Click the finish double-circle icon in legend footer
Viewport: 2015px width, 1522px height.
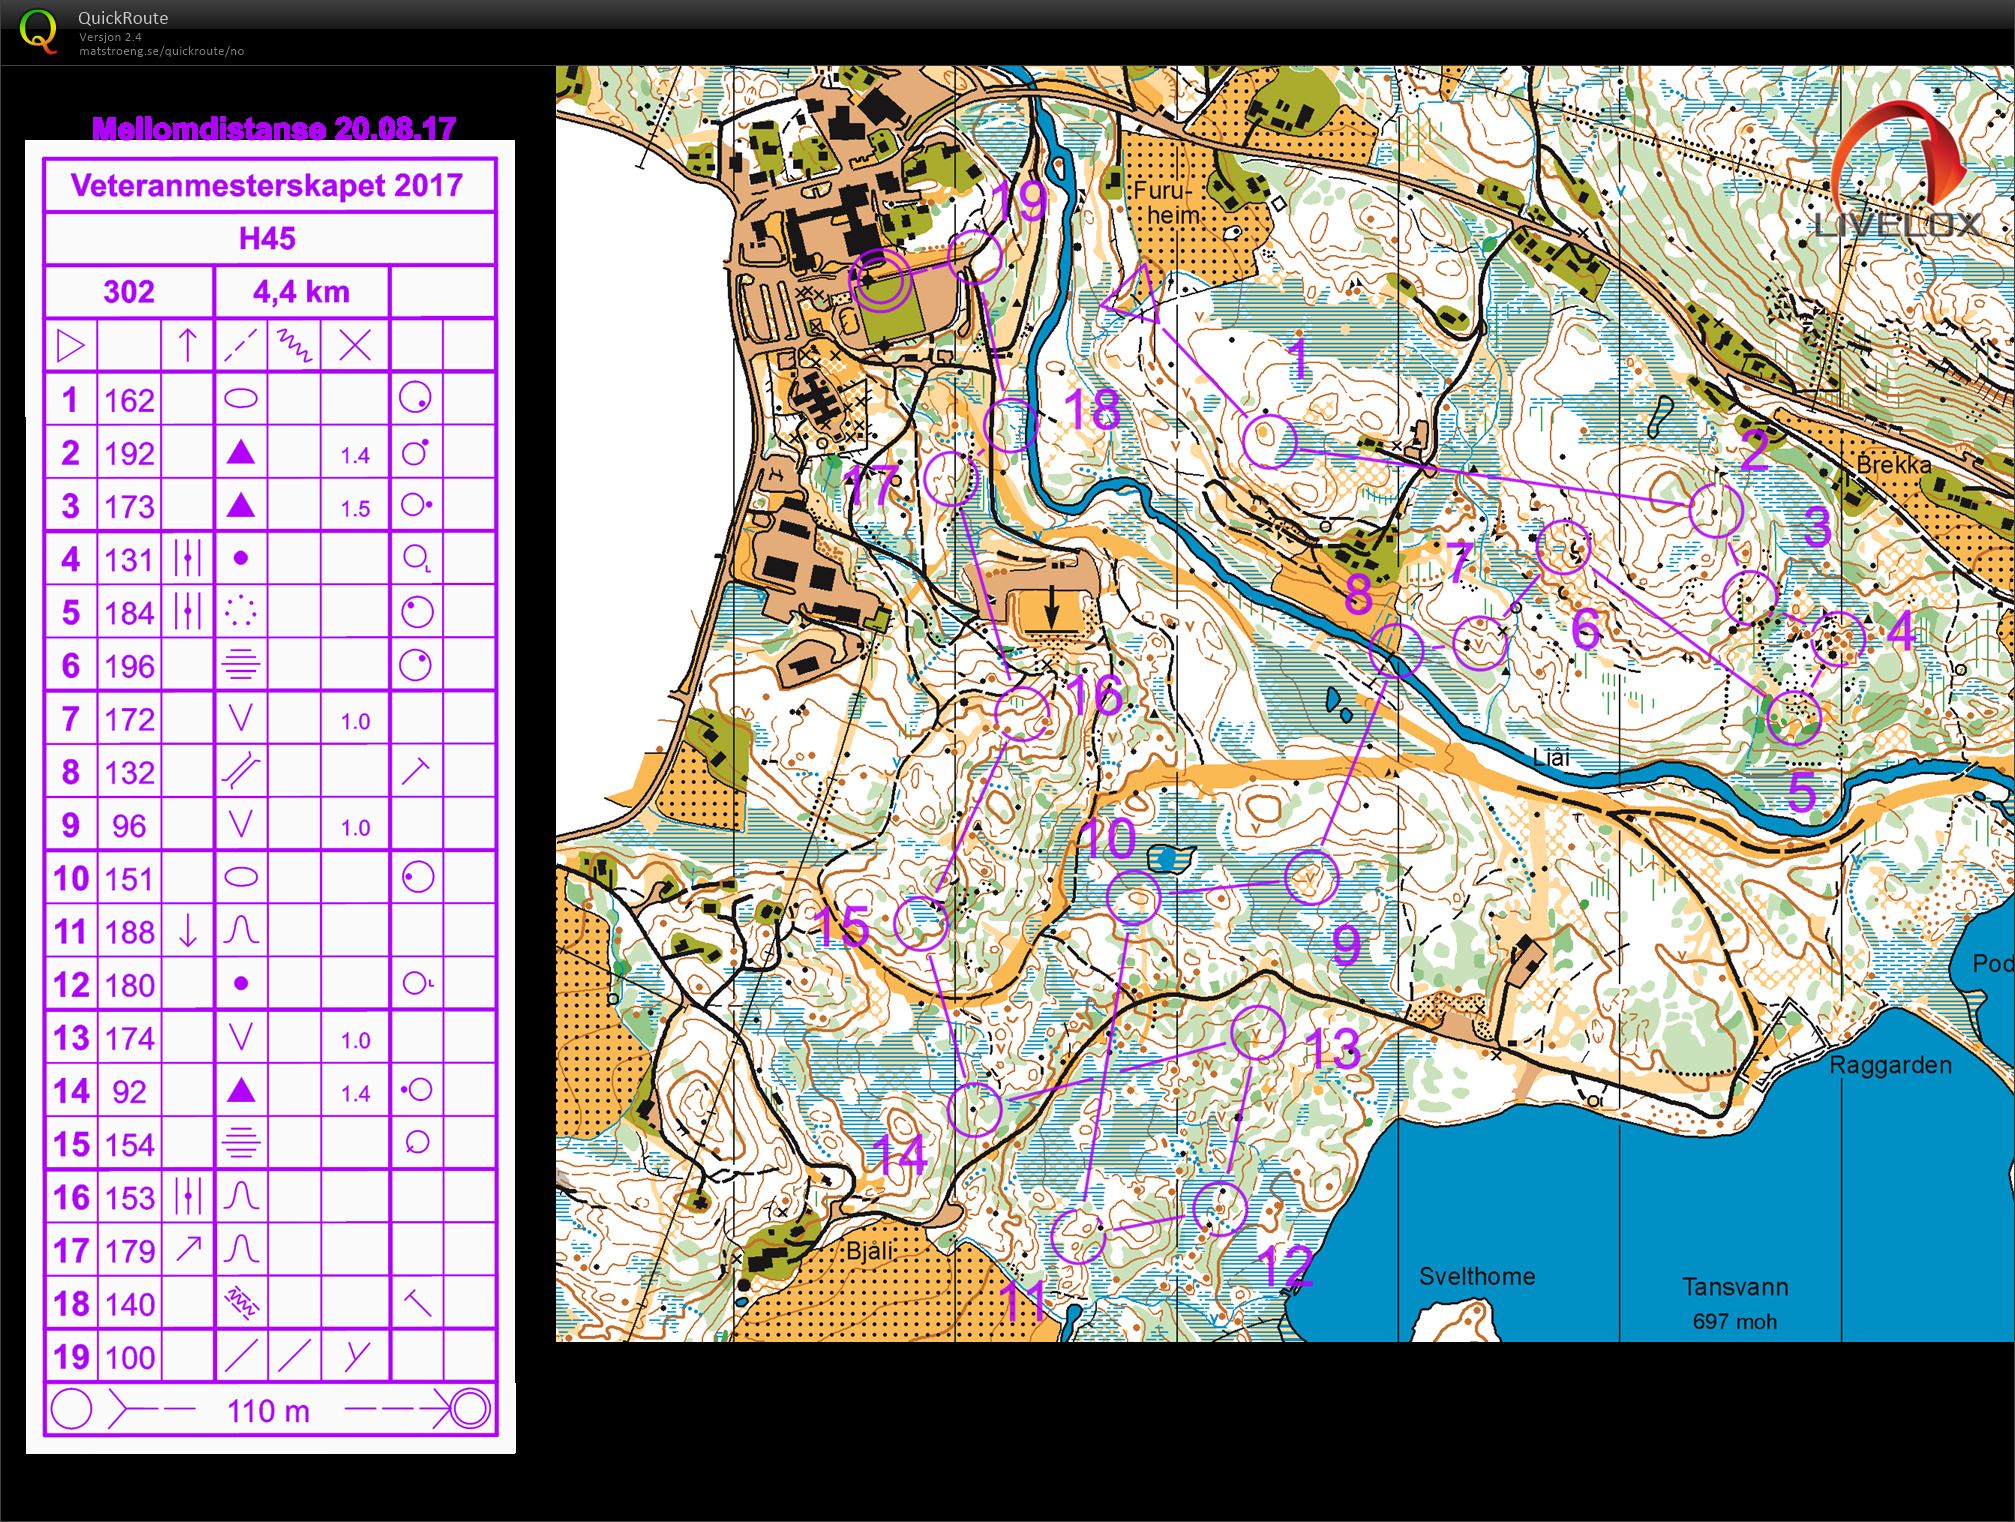pyautogui.click(x=470, y=1409)
